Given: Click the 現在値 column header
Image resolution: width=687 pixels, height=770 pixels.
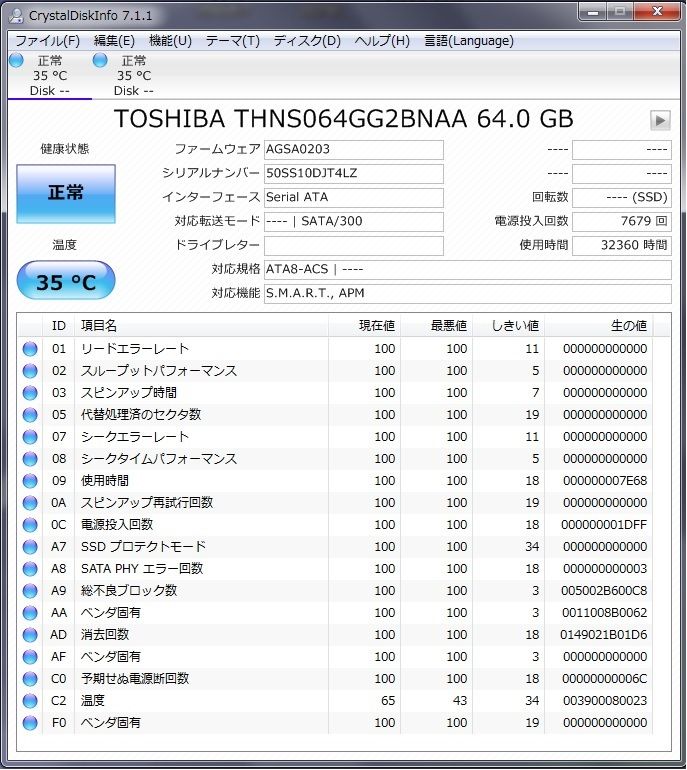Looking at the screenshot, I should (x=364, y=326).
